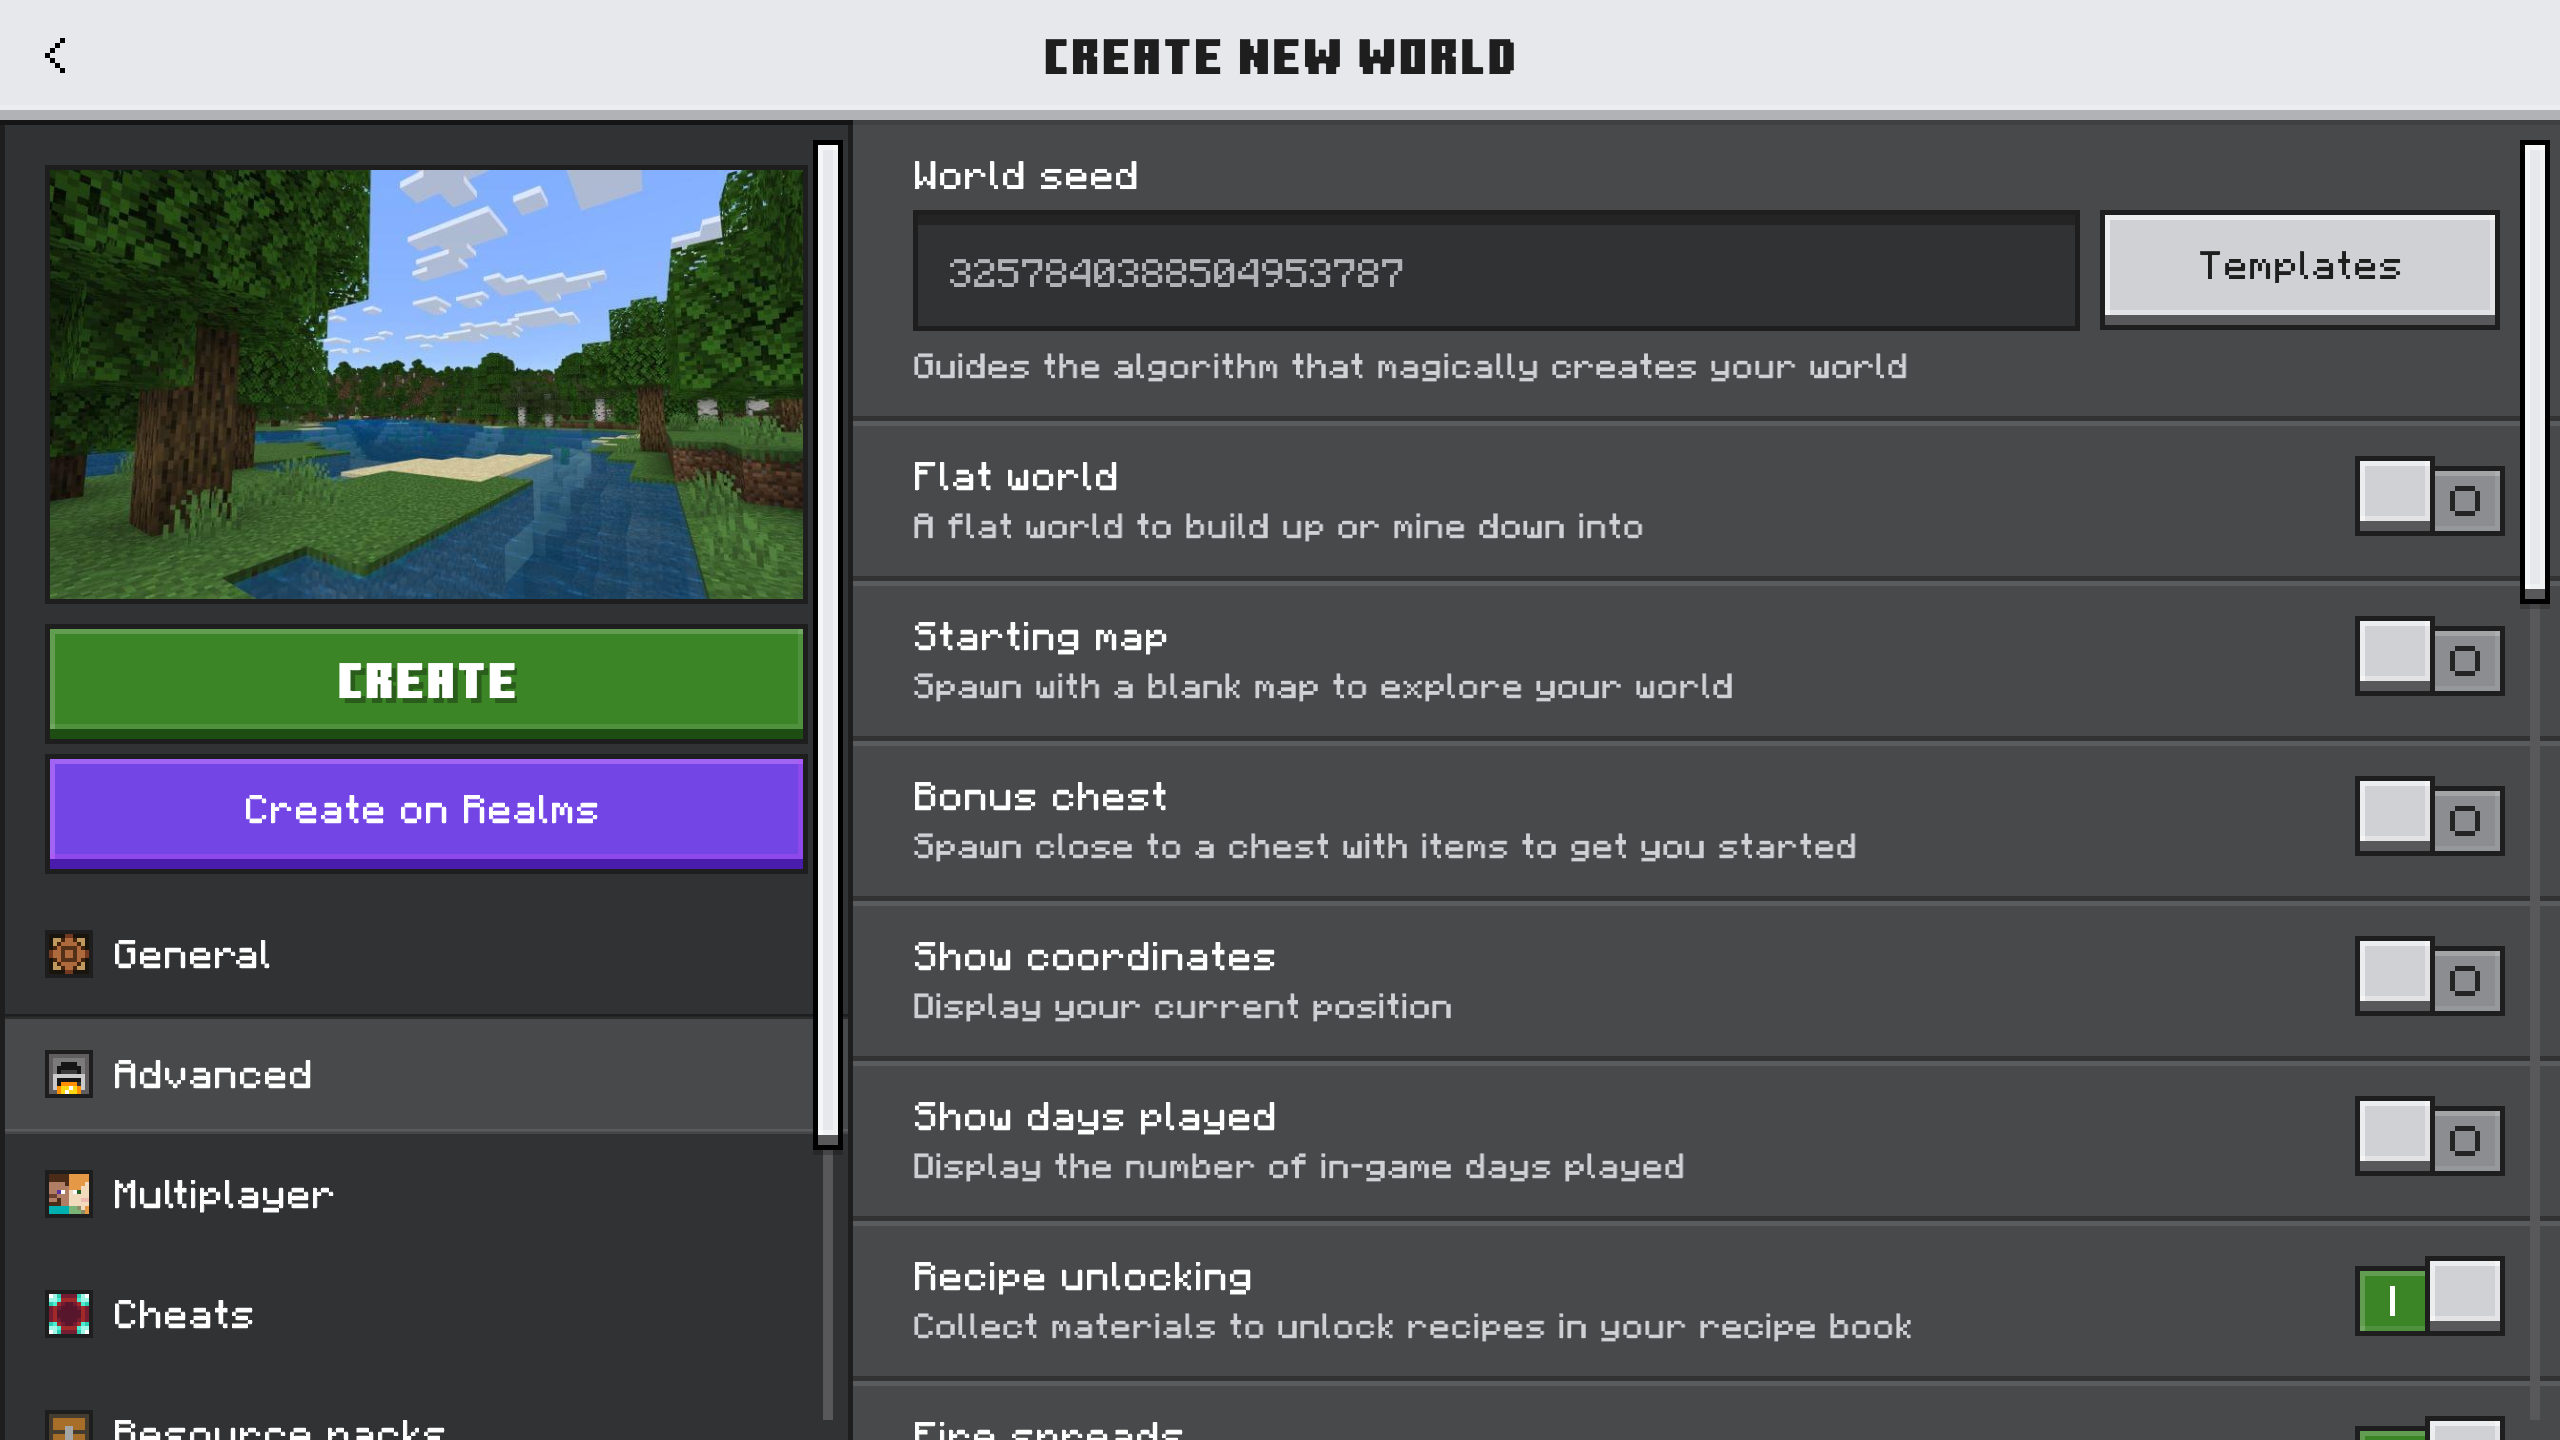The image size is (2560, 1440).
Task: Disable the Recipe unlocking toggle
Action: pyautogui.click(x=2429, y=1297)
